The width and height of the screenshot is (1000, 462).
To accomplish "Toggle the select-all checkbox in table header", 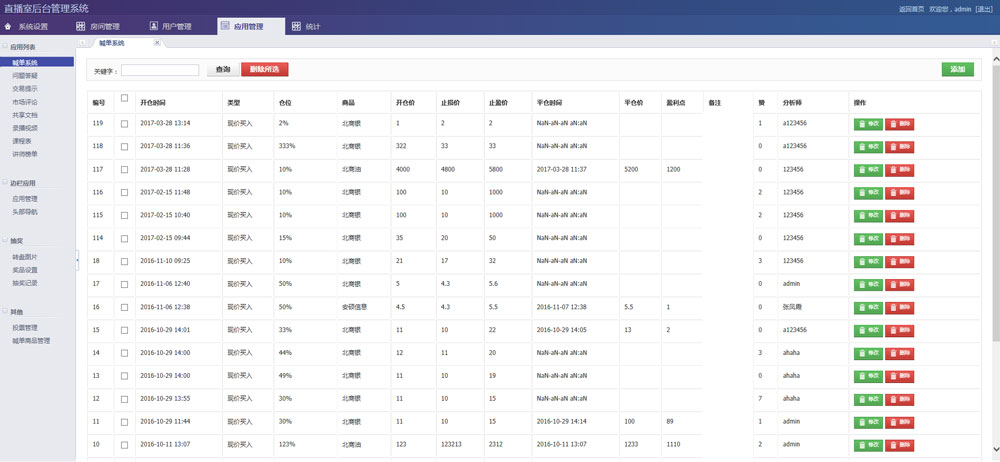I will click(x=124, y=98).
